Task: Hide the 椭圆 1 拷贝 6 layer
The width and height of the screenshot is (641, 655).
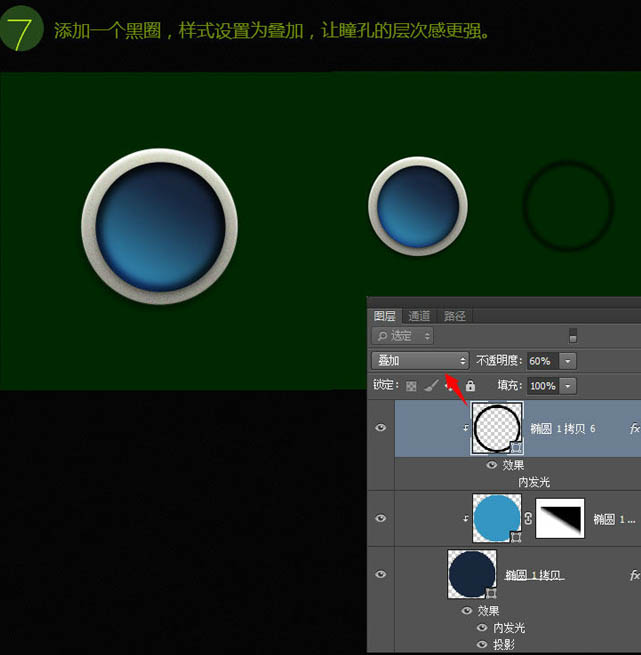Action: coord(380,428)
